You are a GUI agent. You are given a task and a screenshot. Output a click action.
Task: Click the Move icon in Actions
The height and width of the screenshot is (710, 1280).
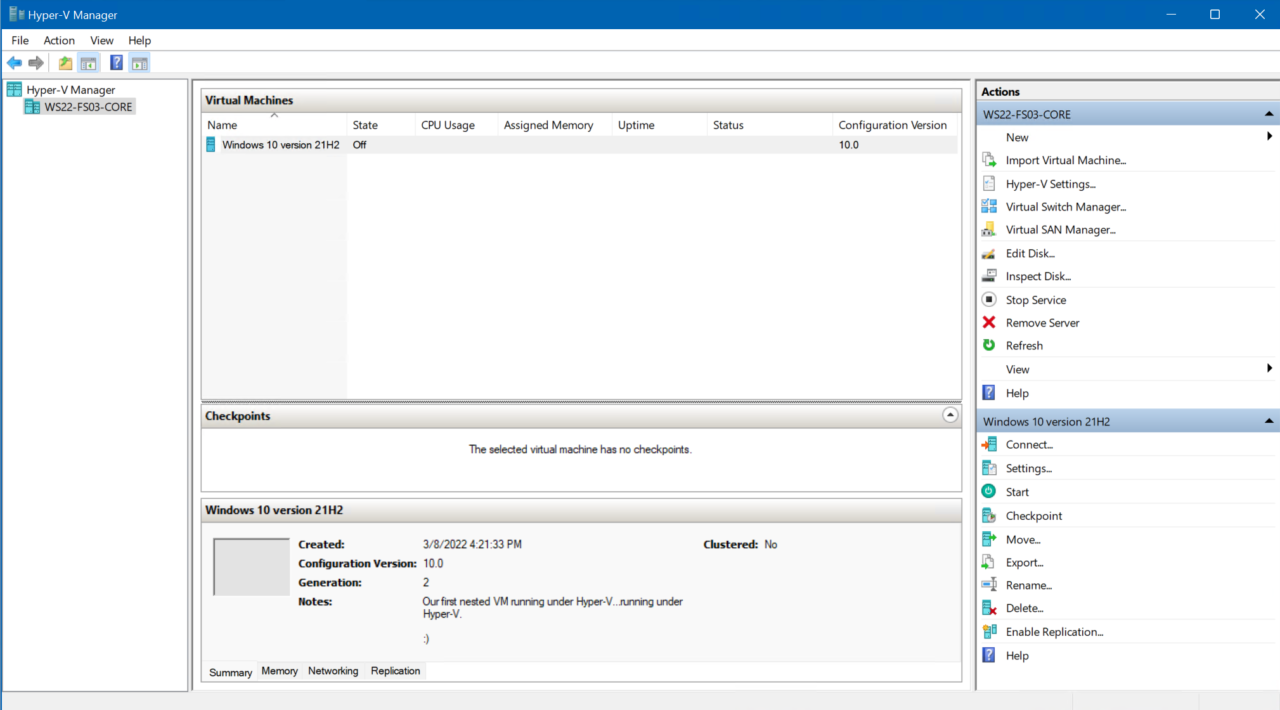[x=989, y=540]
